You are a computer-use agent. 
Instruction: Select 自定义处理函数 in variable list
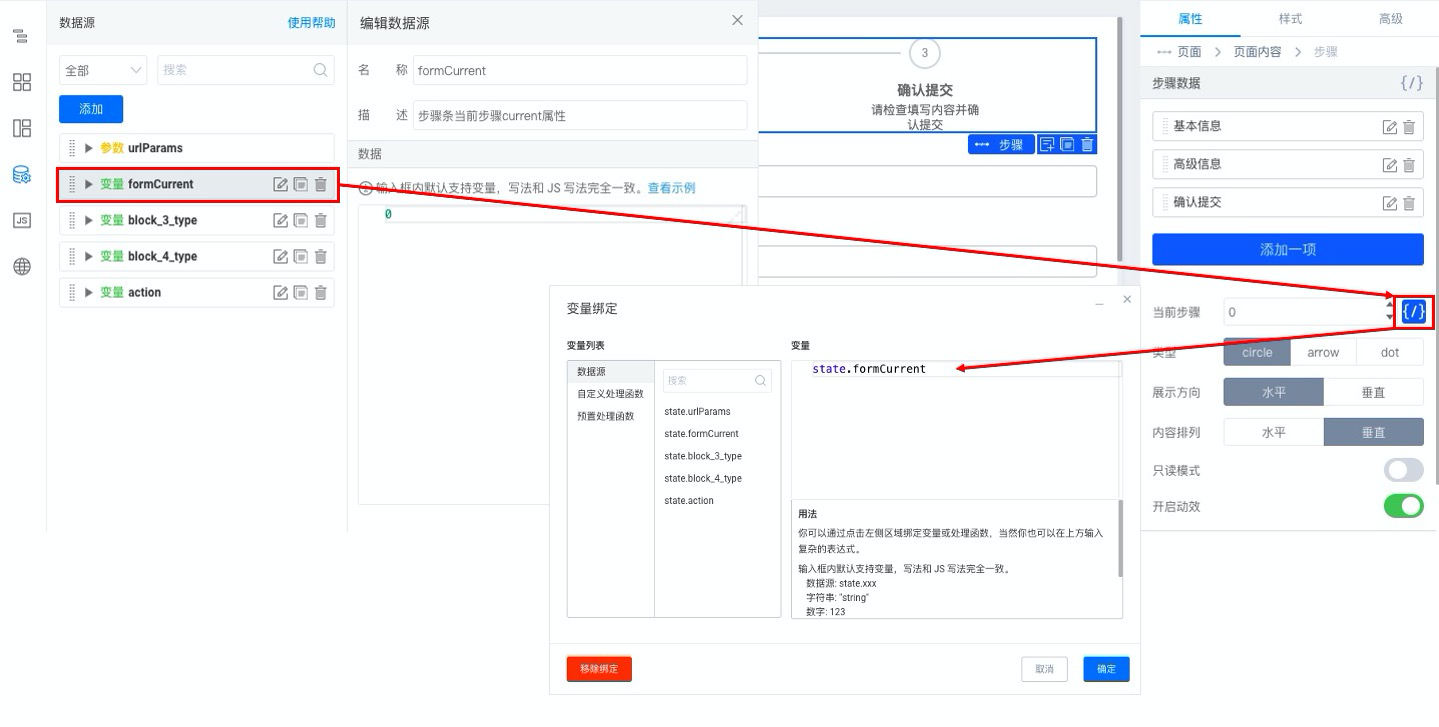610,394
